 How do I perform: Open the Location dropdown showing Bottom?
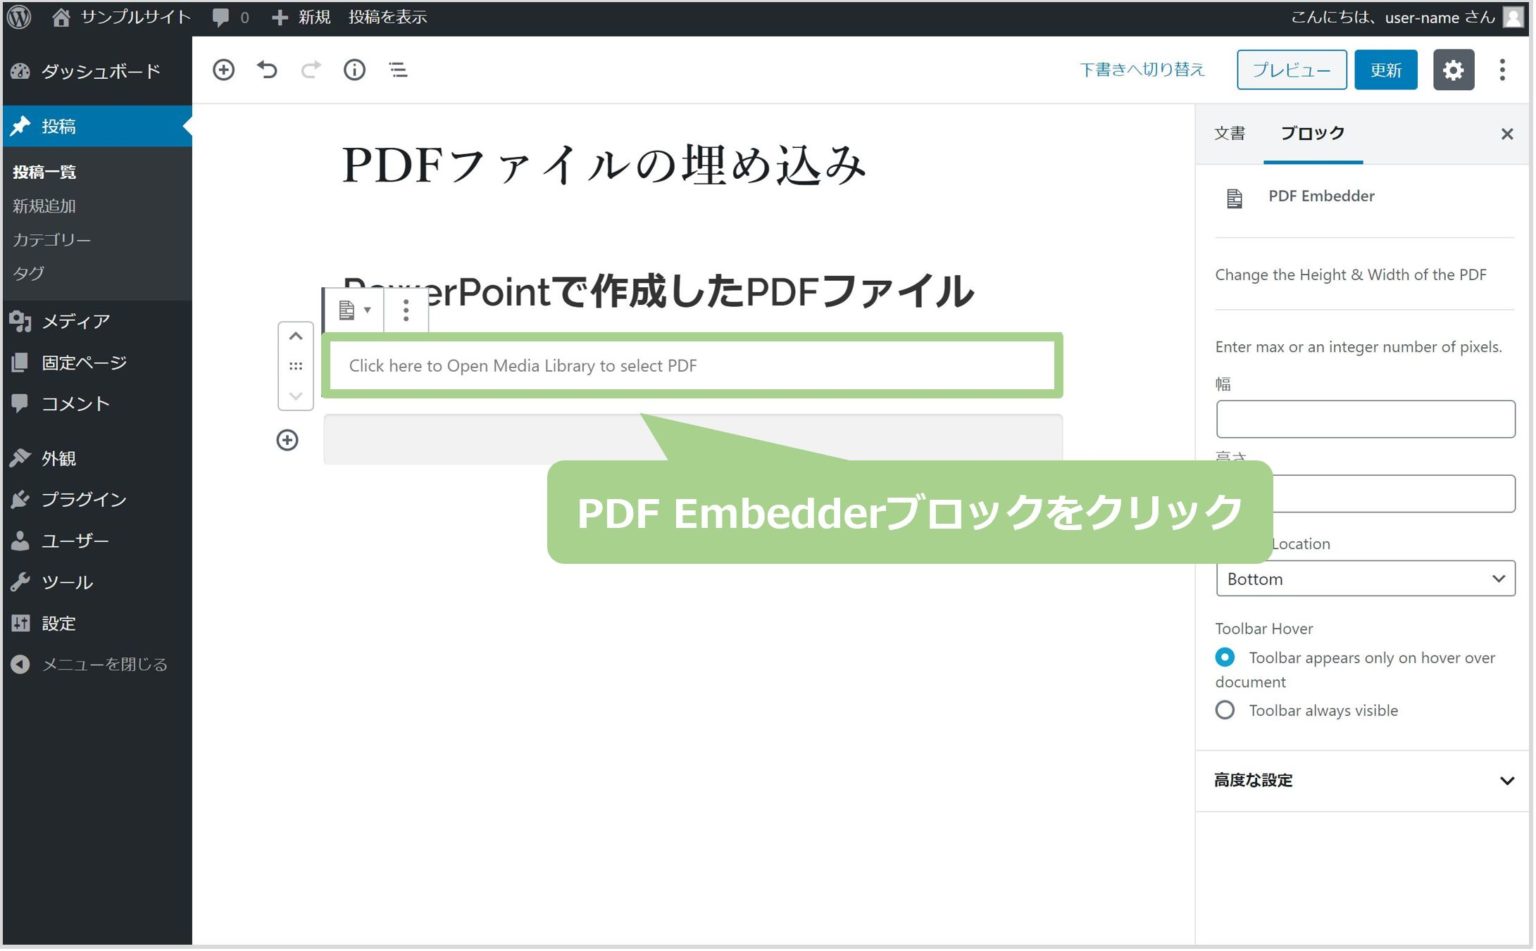coord(1365,578)
